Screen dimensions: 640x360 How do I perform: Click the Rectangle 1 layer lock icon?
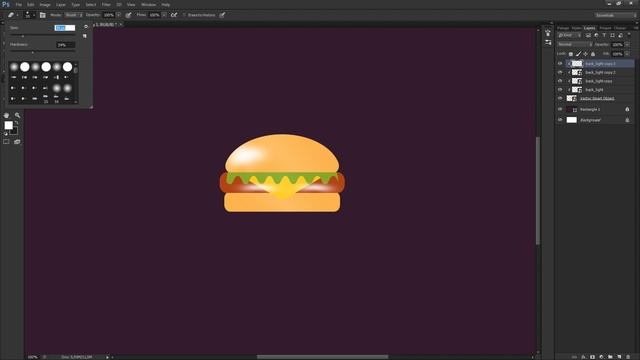tap(627, 109)
